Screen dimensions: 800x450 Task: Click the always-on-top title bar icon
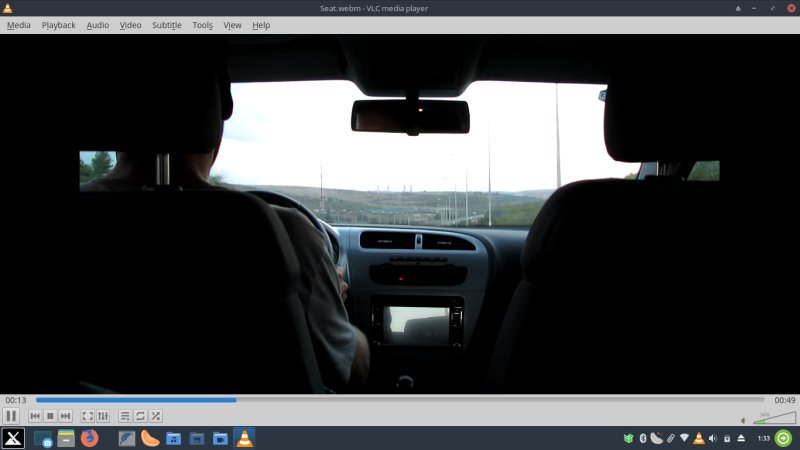(x=738, y=8)
